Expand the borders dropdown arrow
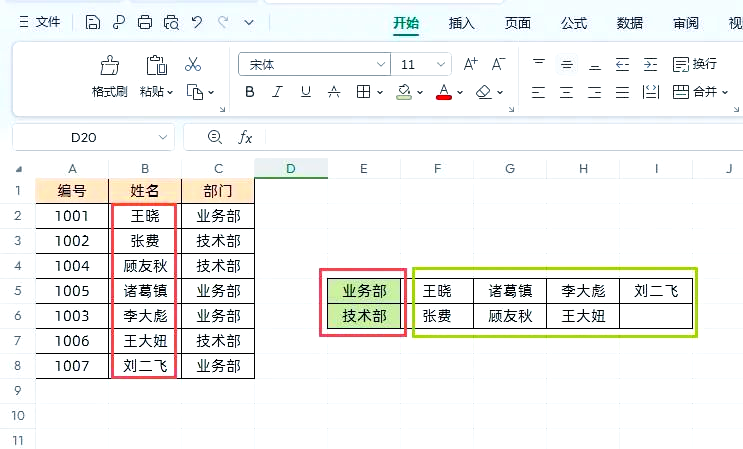This screenshot has height=449, width=743. [x=380, y=92]
